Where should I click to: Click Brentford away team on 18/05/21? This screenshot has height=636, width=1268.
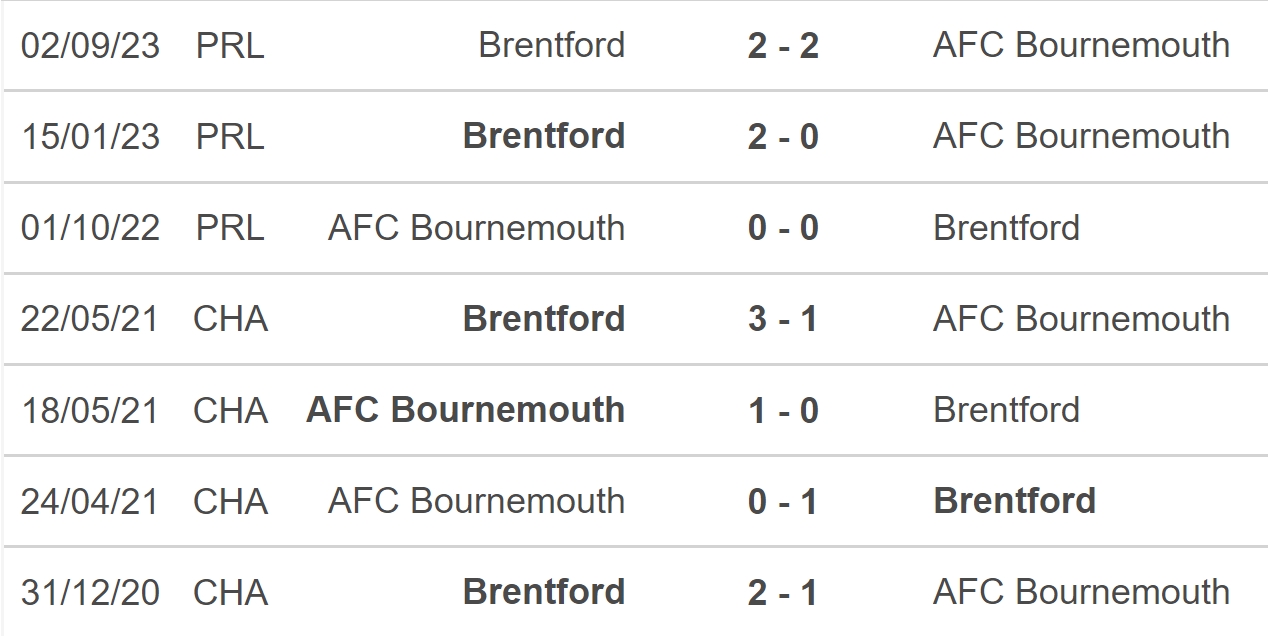[x=1007, y=410]
